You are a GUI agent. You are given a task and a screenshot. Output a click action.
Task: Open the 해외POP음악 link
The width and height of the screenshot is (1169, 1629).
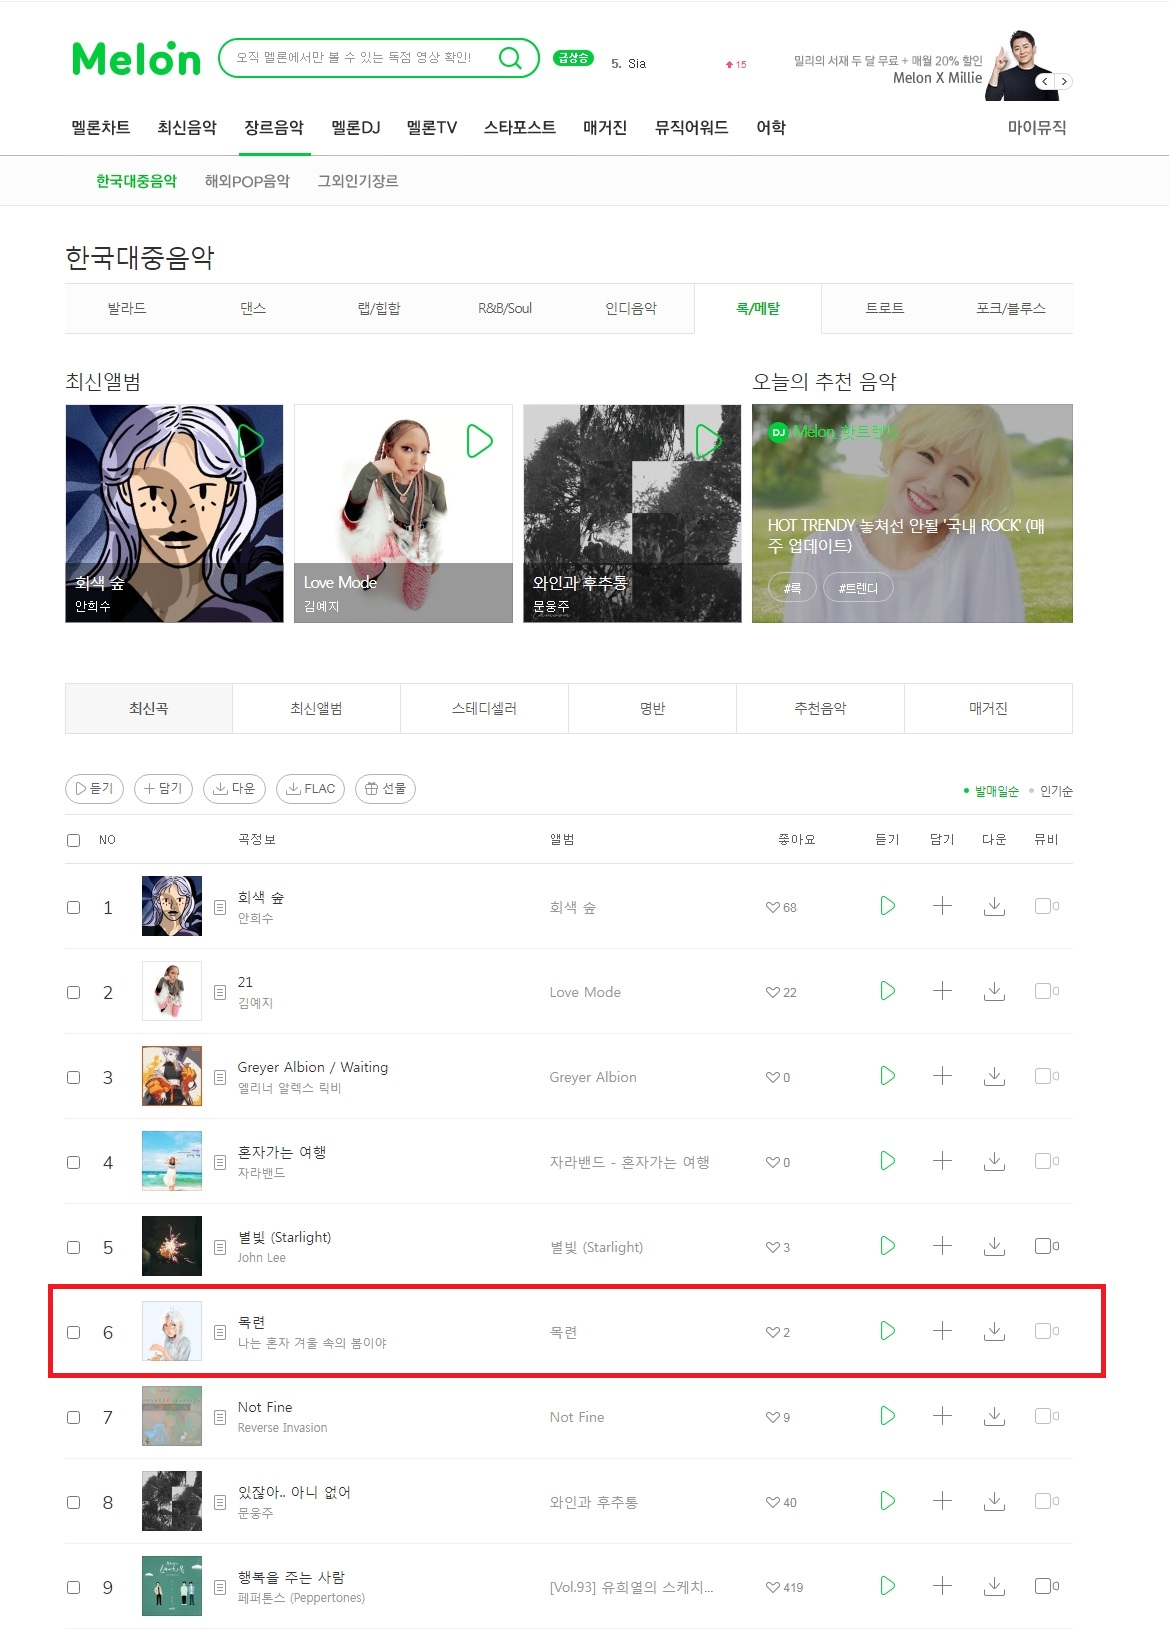click(247, 181)
